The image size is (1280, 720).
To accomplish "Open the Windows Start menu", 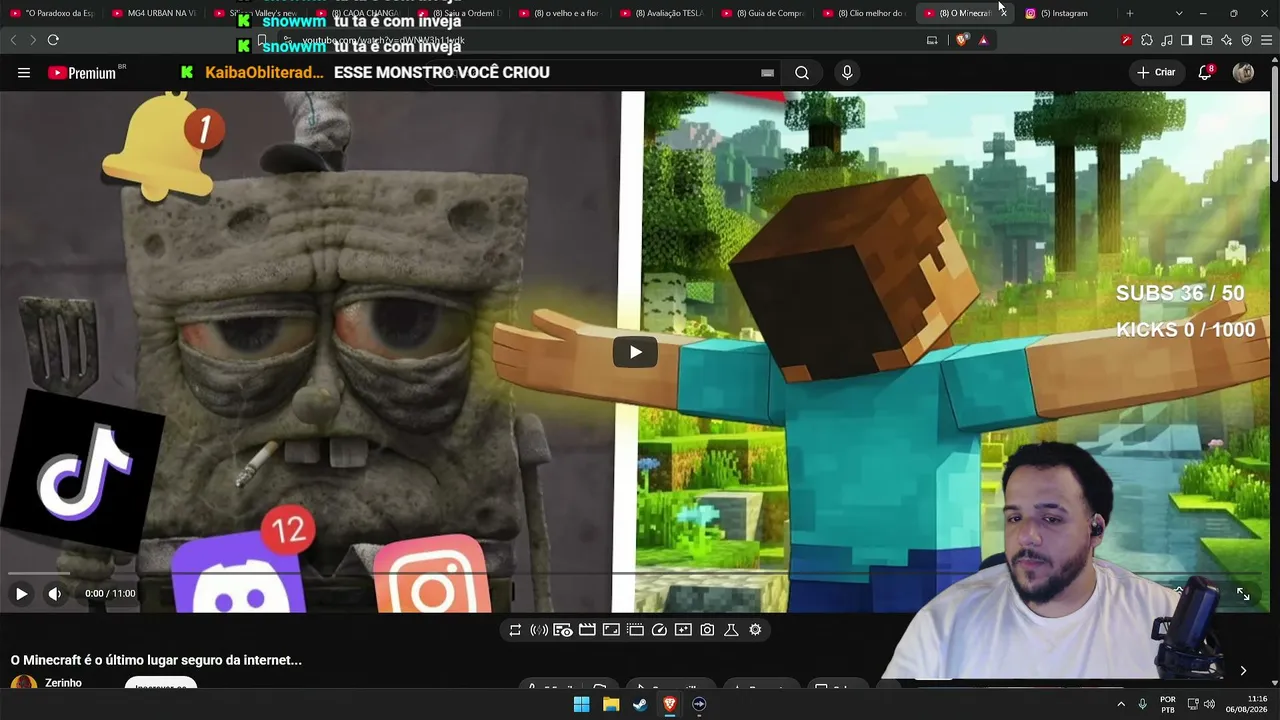I will [x=581, y=704].
